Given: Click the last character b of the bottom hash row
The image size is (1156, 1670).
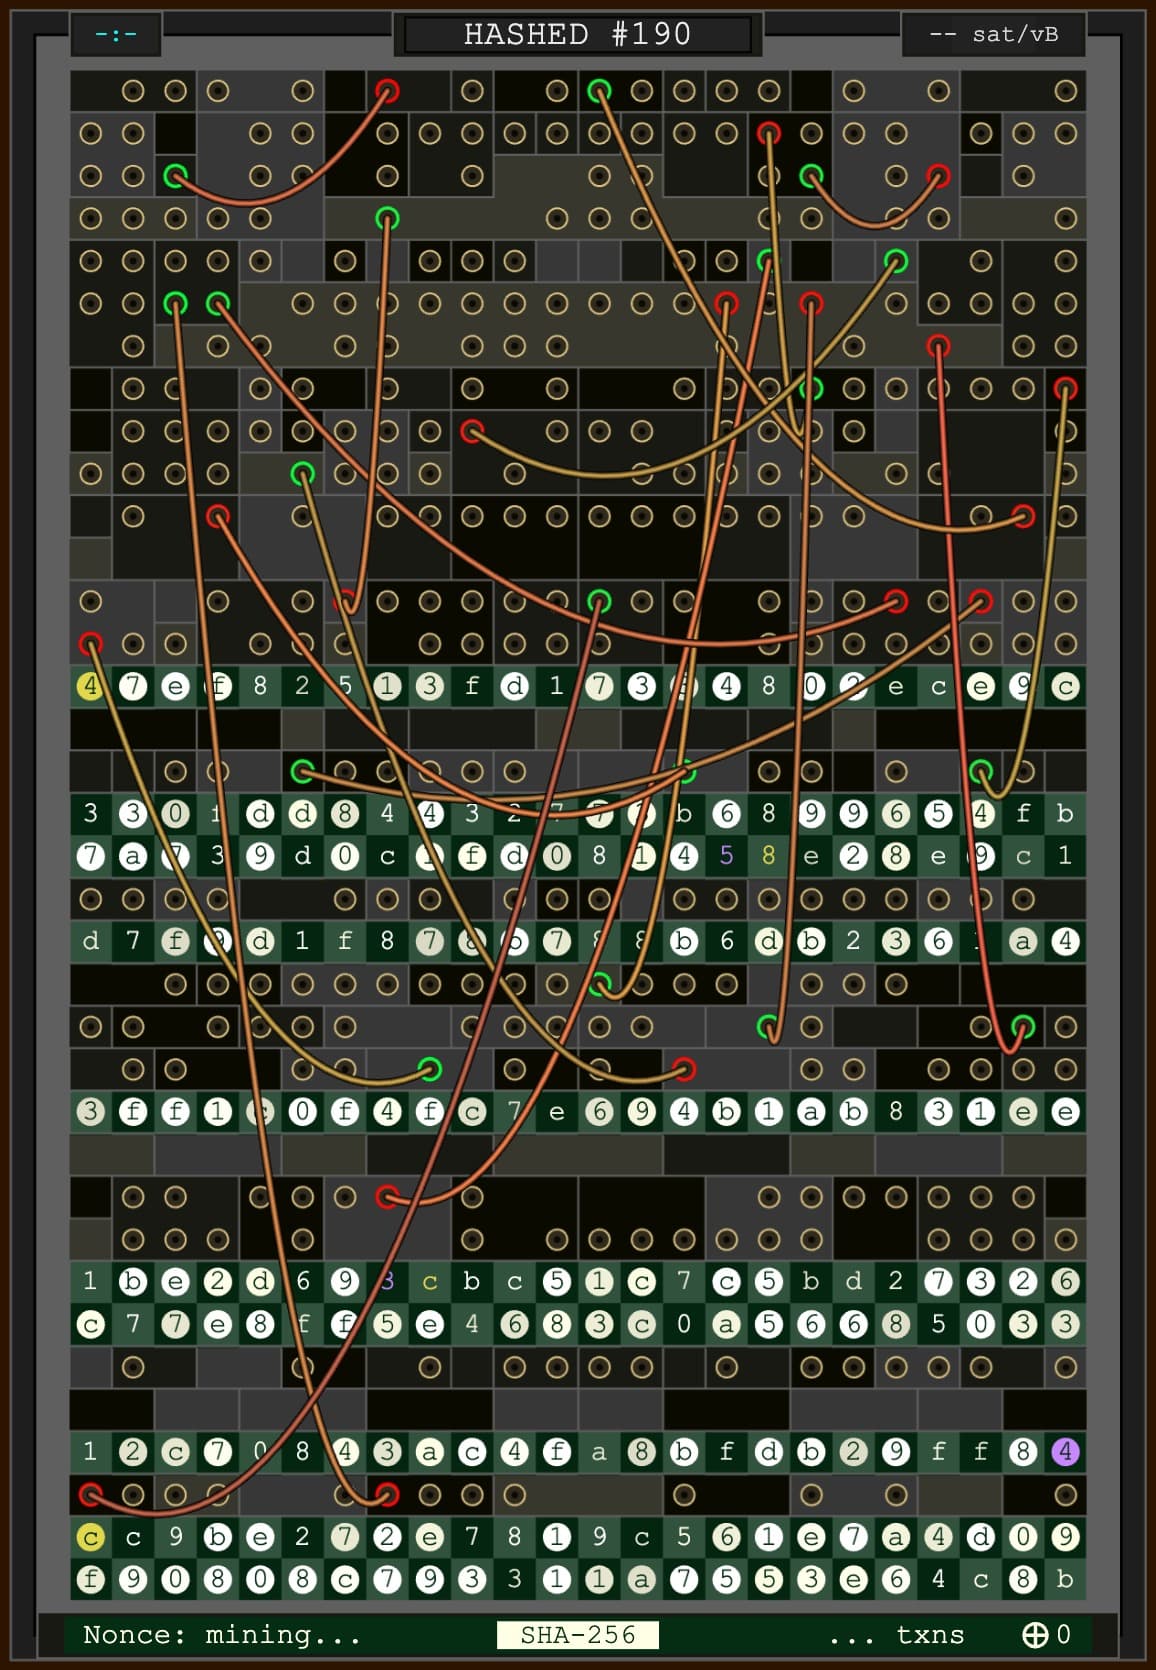Looking at the screenshot, I should point(1065,1579).
